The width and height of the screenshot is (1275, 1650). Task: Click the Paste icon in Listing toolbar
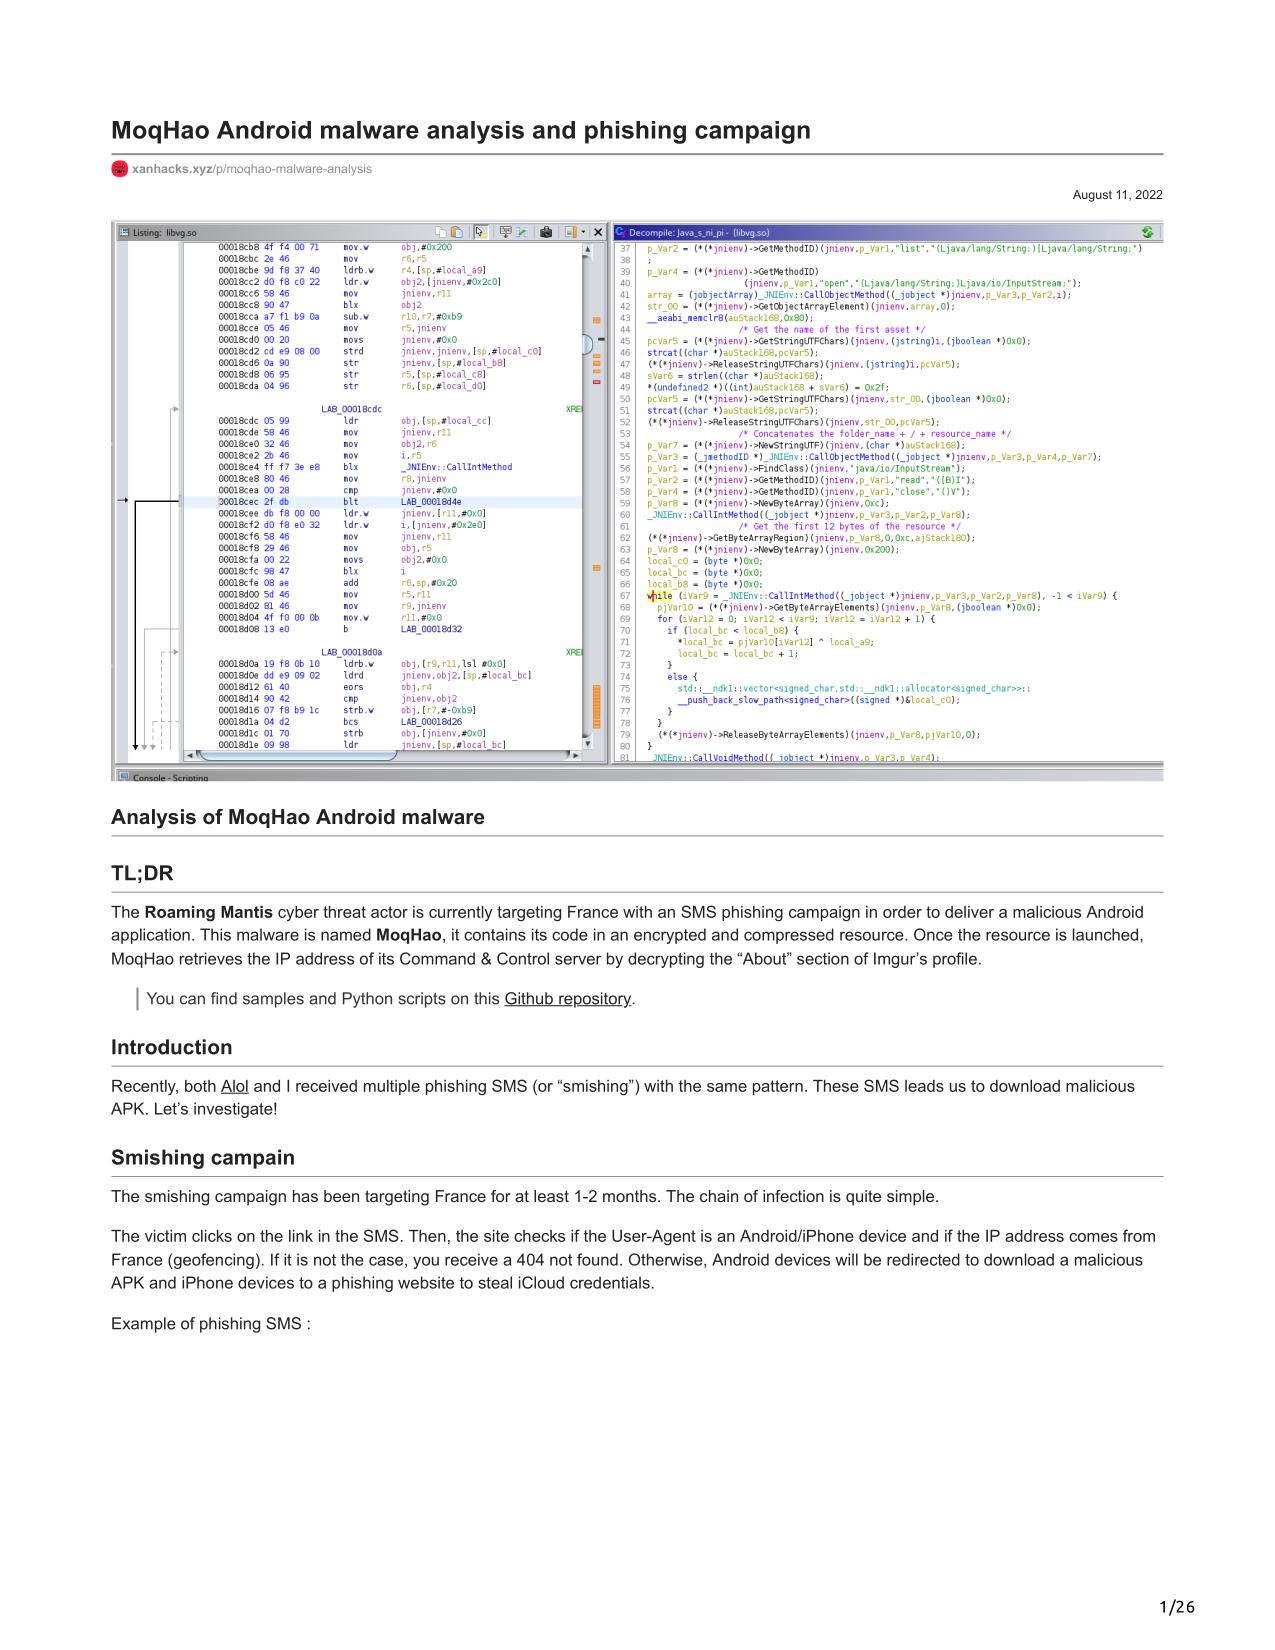[457, 232]
